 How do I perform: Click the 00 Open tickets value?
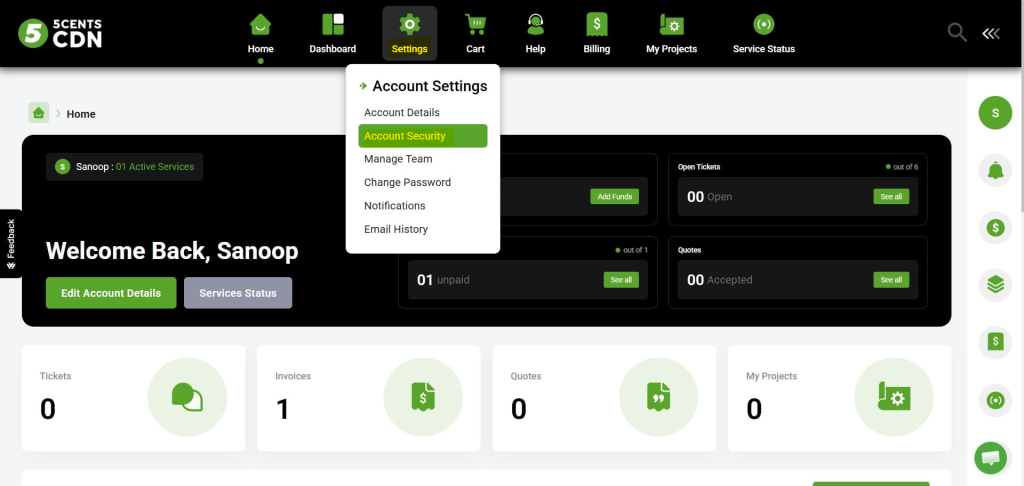click(x=709, y=197)
